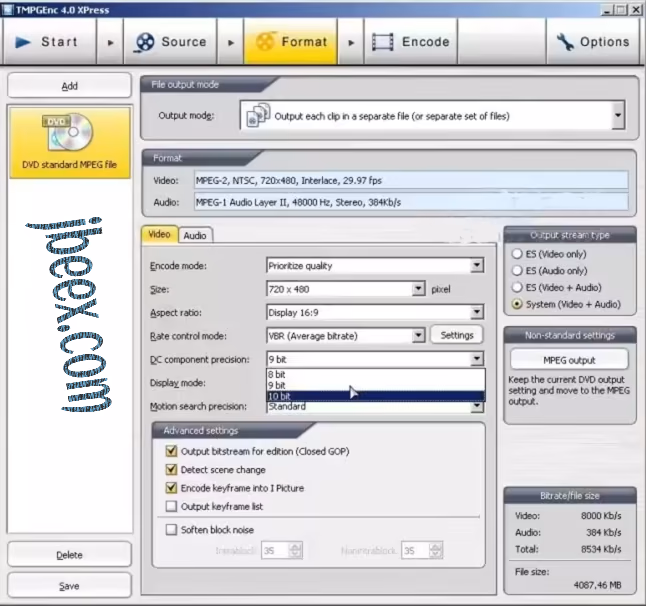
Task: Click the Source film reel icon
Action: (145, 43)
